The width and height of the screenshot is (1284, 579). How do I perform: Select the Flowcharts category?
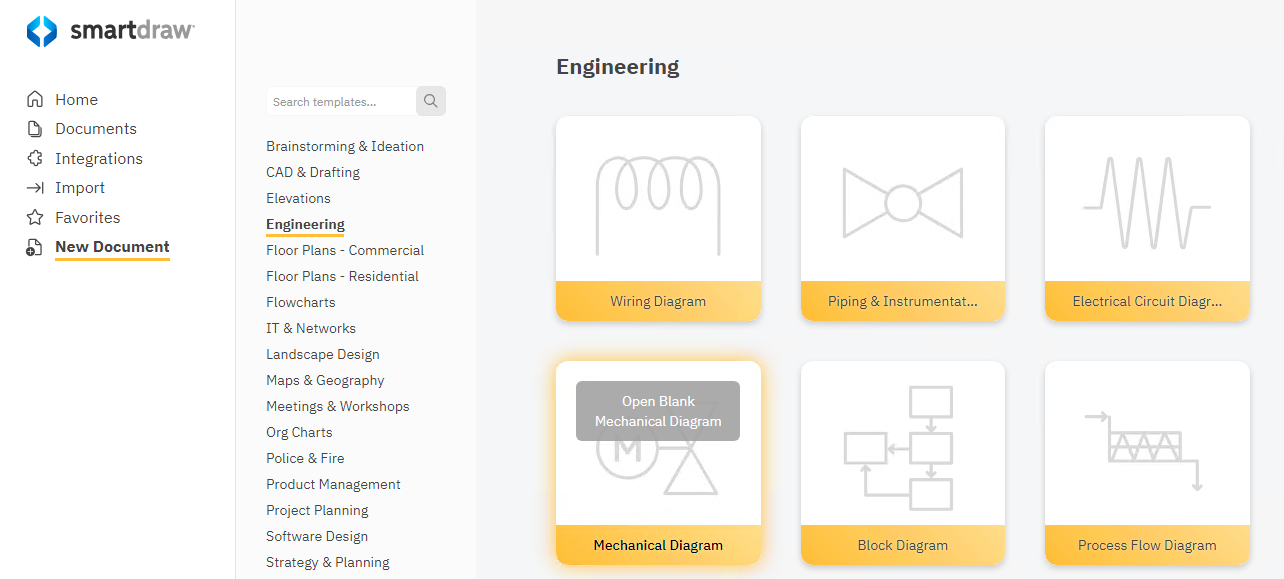point(301,302)
